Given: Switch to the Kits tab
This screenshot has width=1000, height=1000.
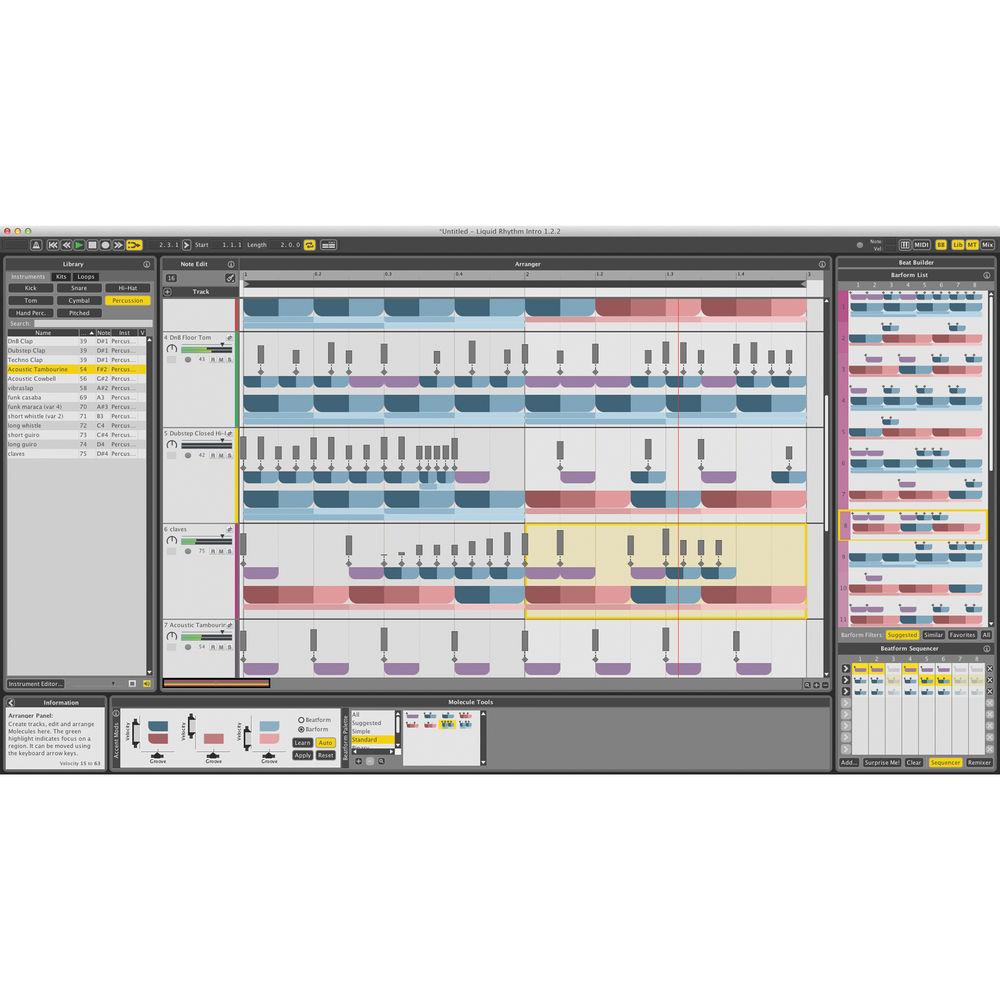Looking at the screenshot, I should pos(61,276).
